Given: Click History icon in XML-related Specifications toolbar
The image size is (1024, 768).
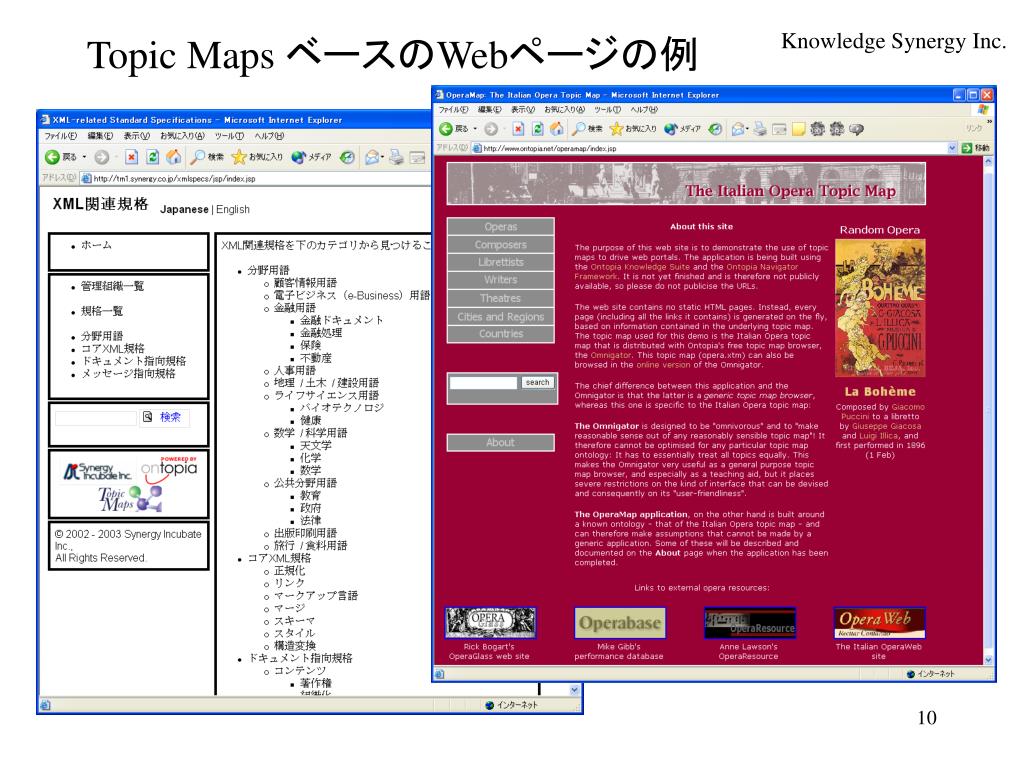Looking at the screenshot, I should click(347, 157).
